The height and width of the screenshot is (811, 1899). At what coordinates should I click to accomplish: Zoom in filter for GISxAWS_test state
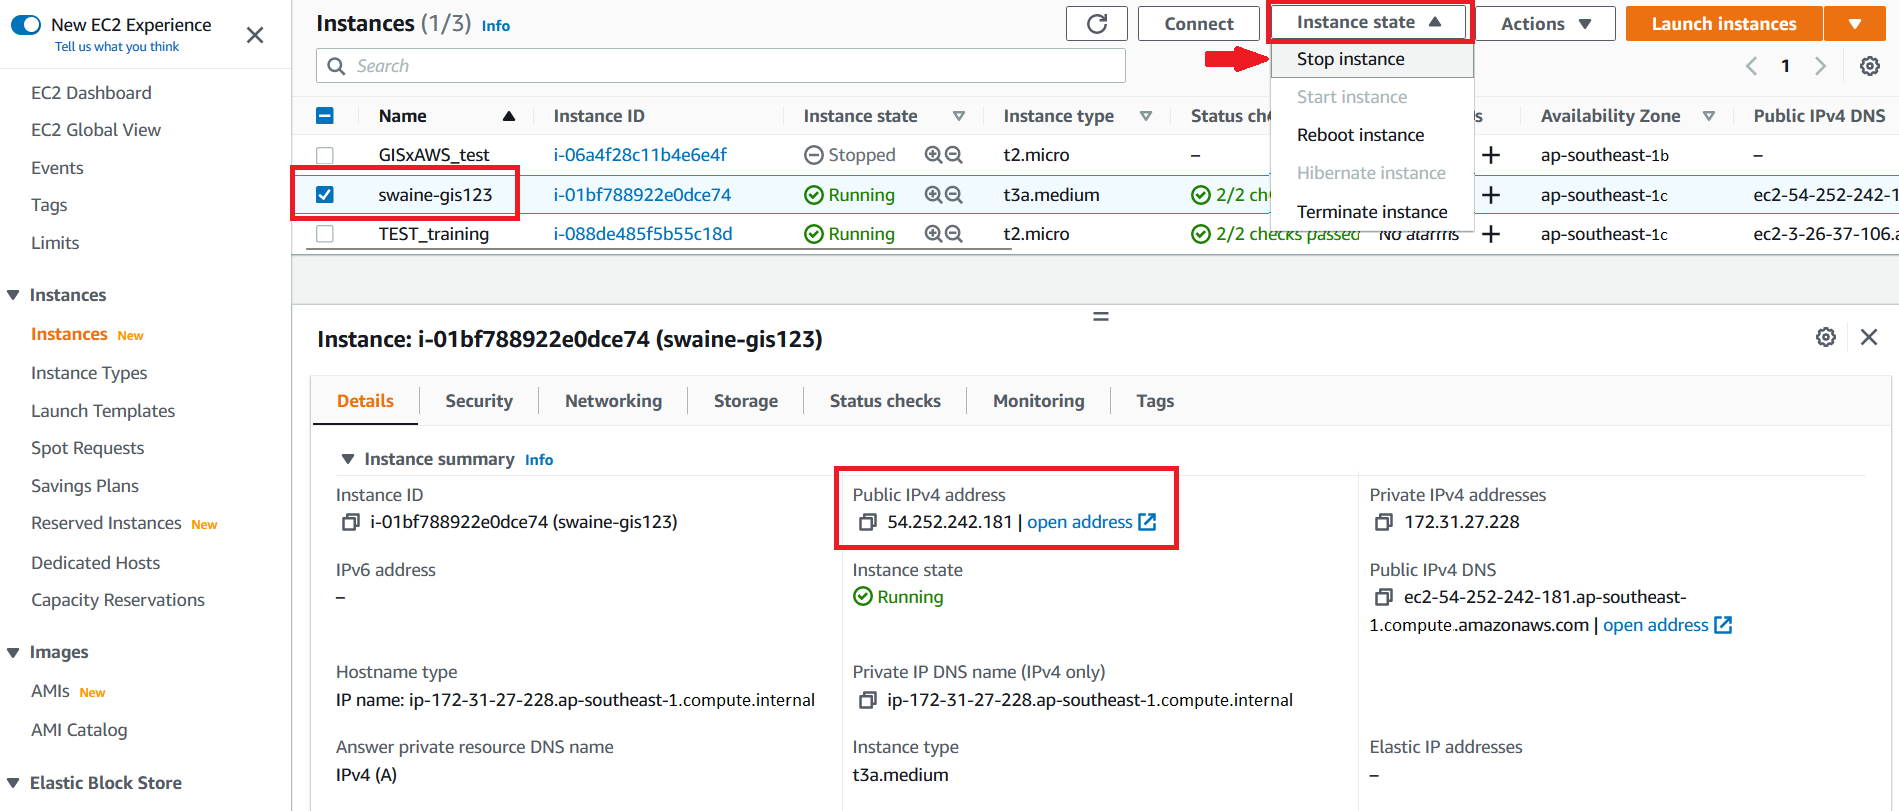933,155
